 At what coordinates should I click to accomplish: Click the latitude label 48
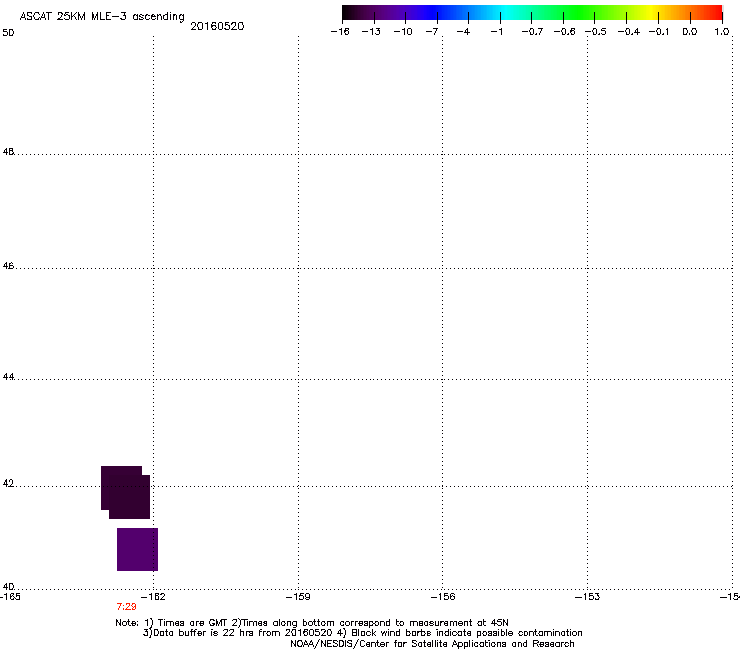pos(8,152)
